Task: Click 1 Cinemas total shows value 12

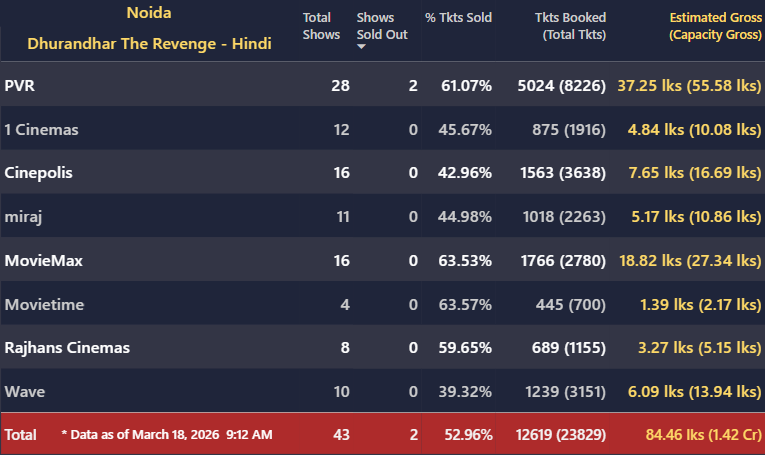Action: tap(341, 130)
